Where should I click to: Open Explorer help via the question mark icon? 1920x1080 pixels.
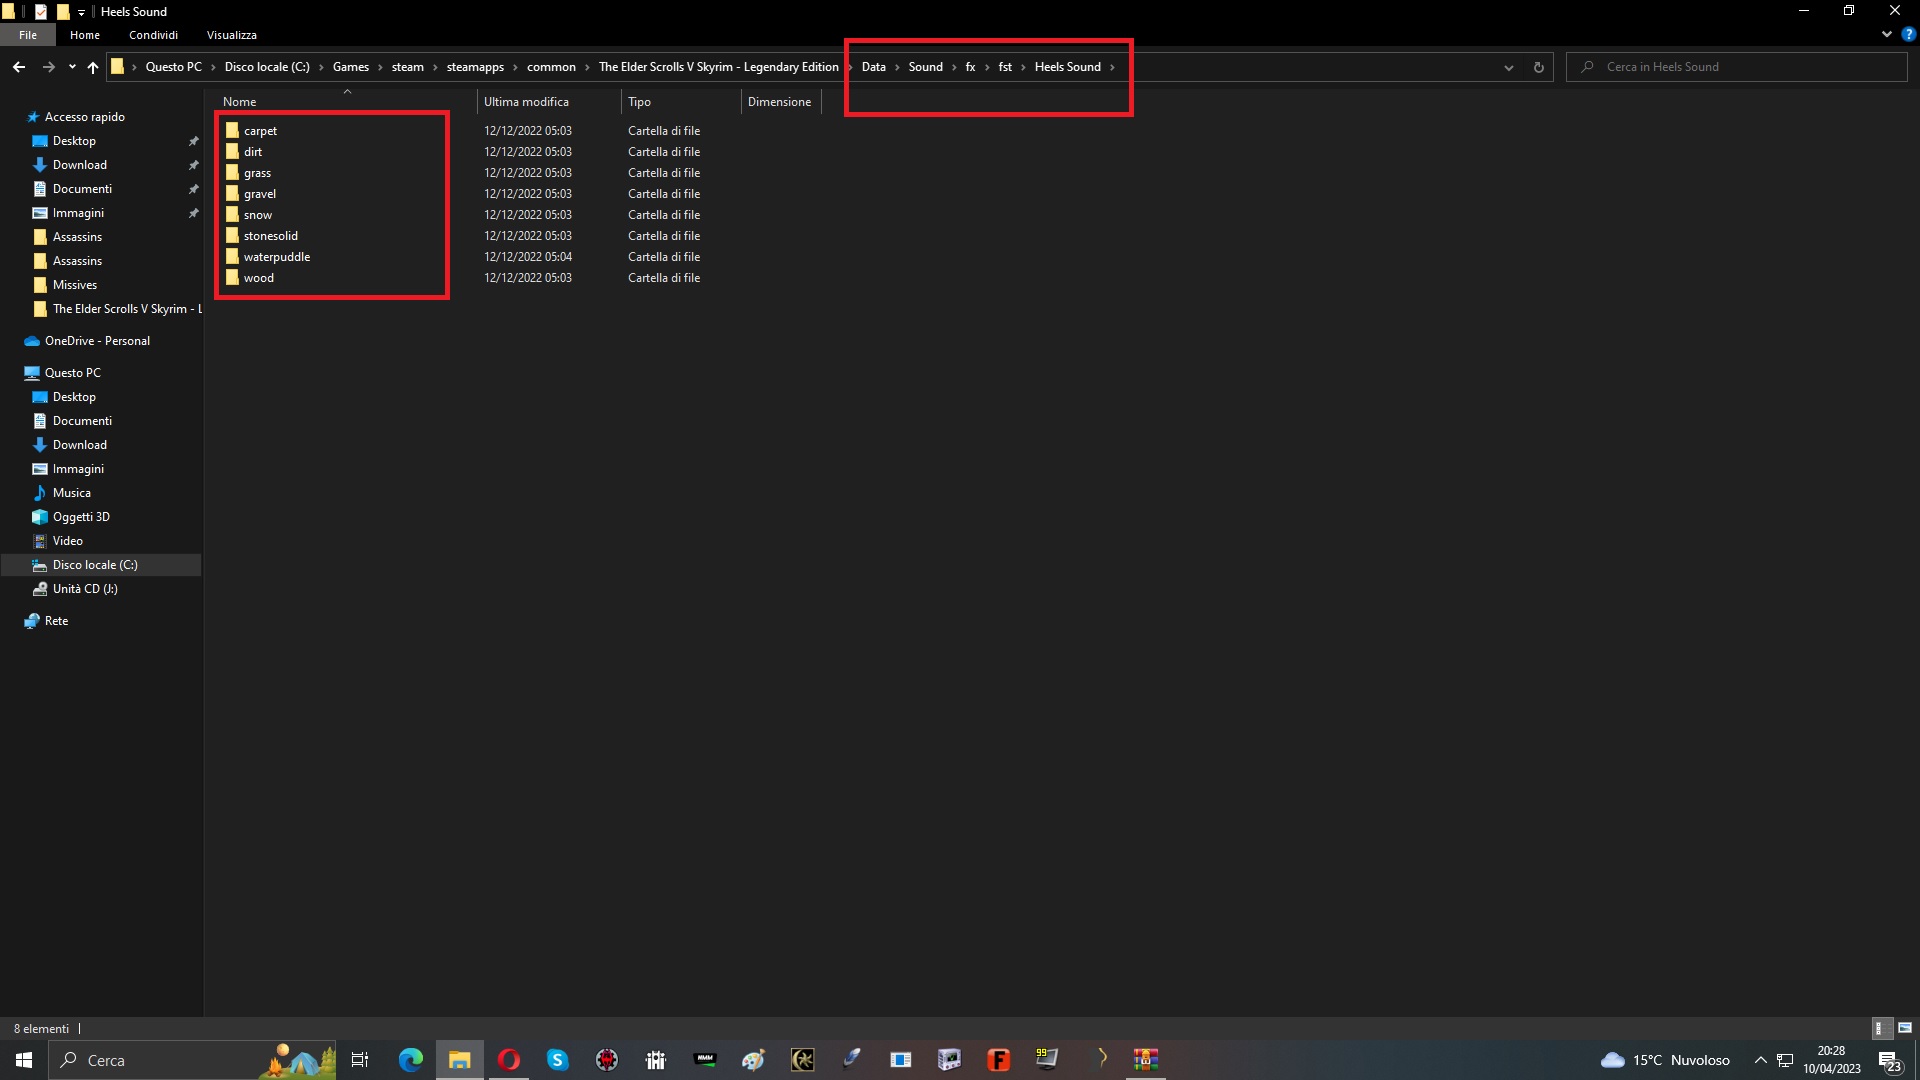(x=1908, y=34)
